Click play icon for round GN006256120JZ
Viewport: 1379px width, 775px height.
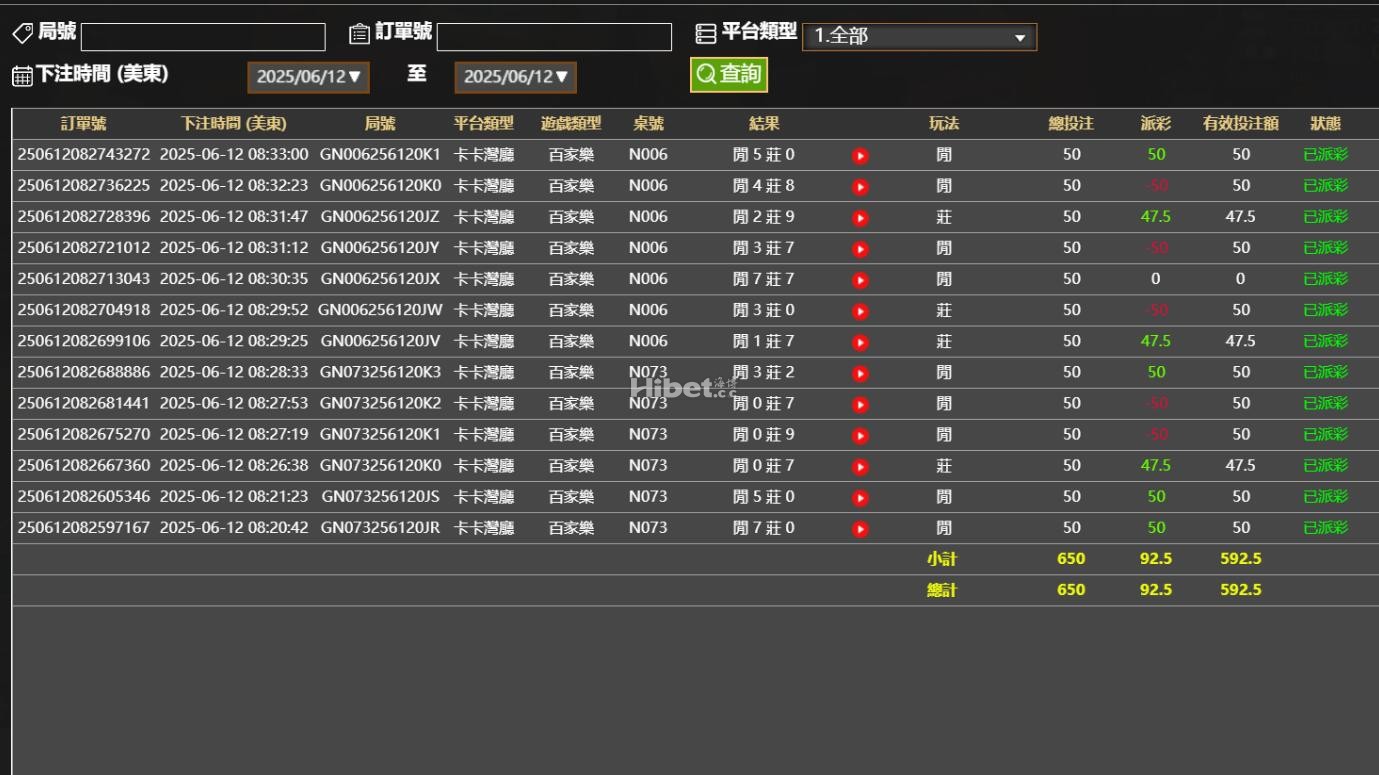[x=860, y=218]
